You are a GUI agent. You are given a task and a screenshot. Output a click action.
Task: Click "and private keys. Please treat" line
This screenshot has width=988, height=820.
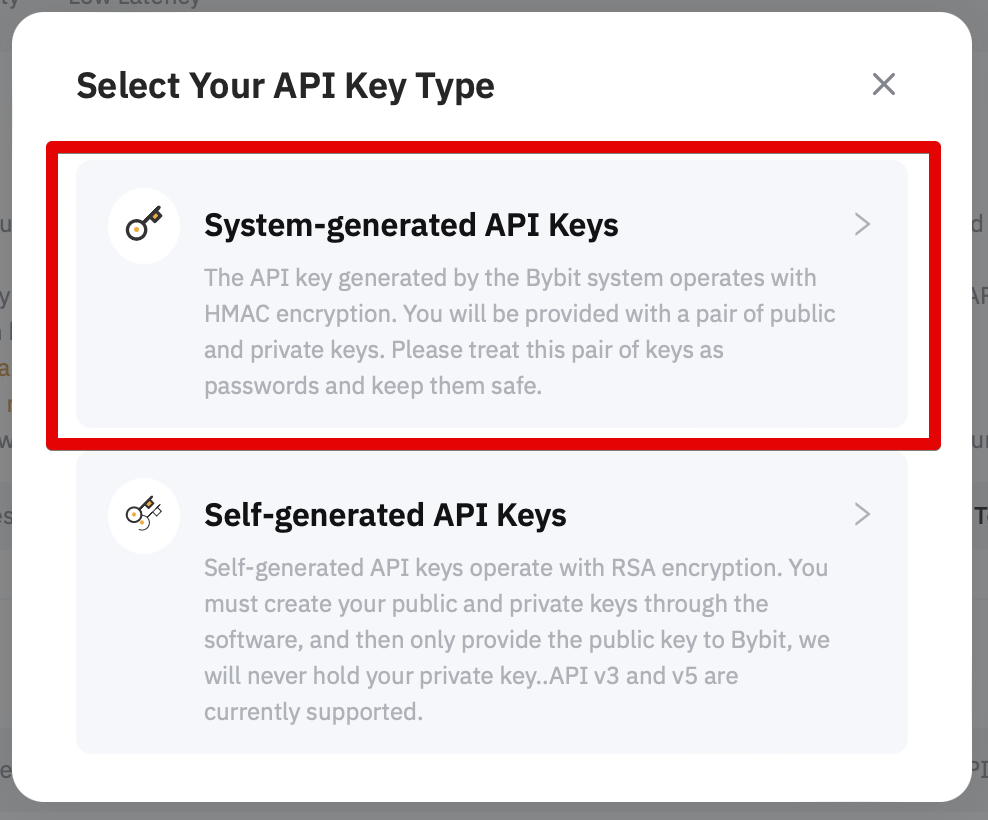(x=366, y=350)
